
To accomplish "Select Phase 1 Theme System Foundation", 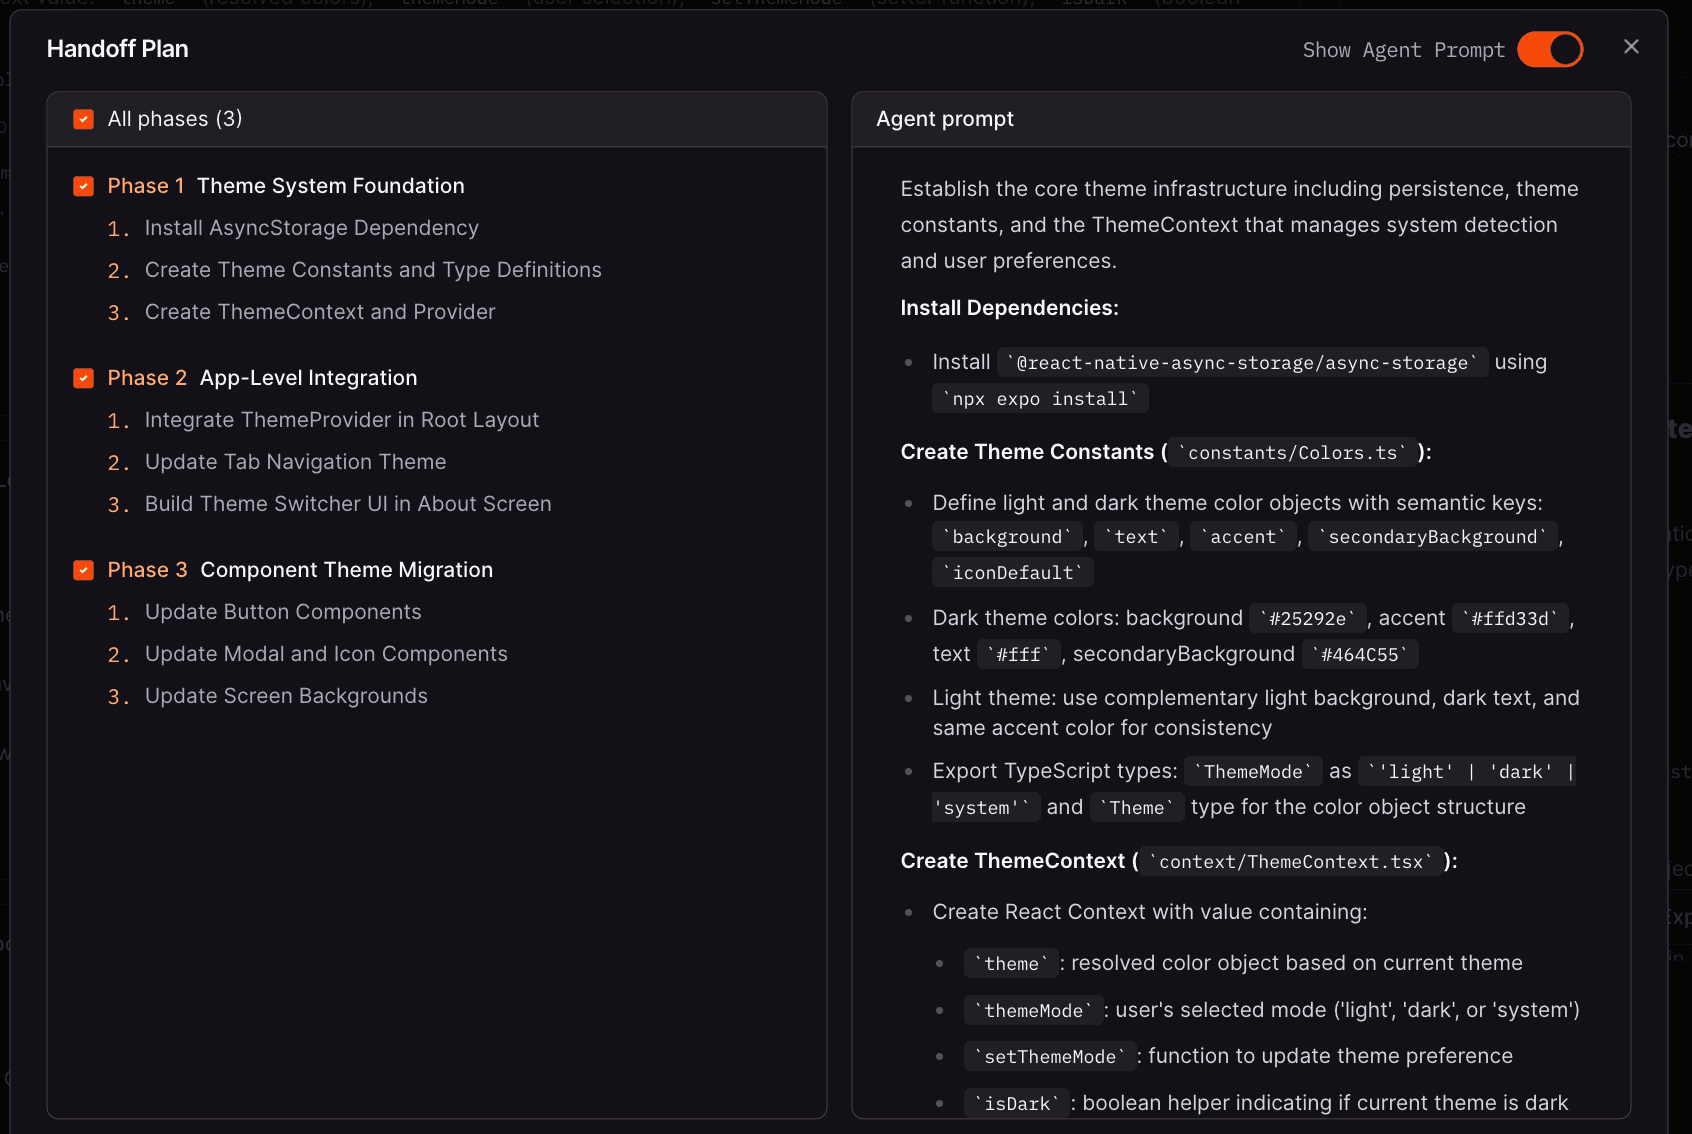I will coord(330,186).
